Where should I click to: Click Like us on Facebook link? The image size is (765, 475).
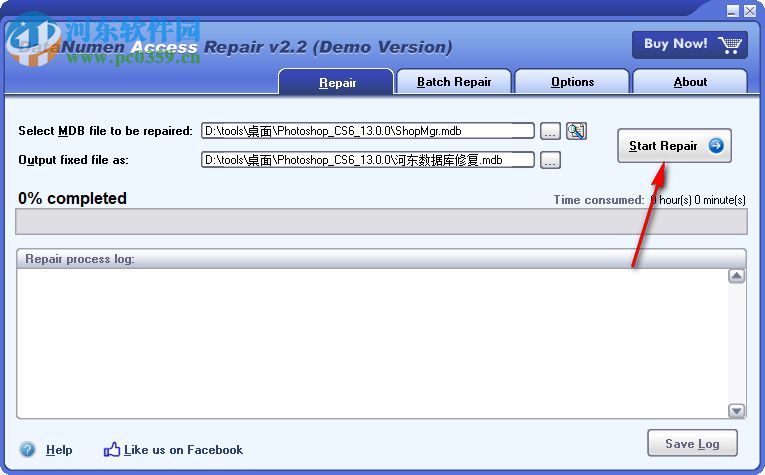click(x=183, y=450)
